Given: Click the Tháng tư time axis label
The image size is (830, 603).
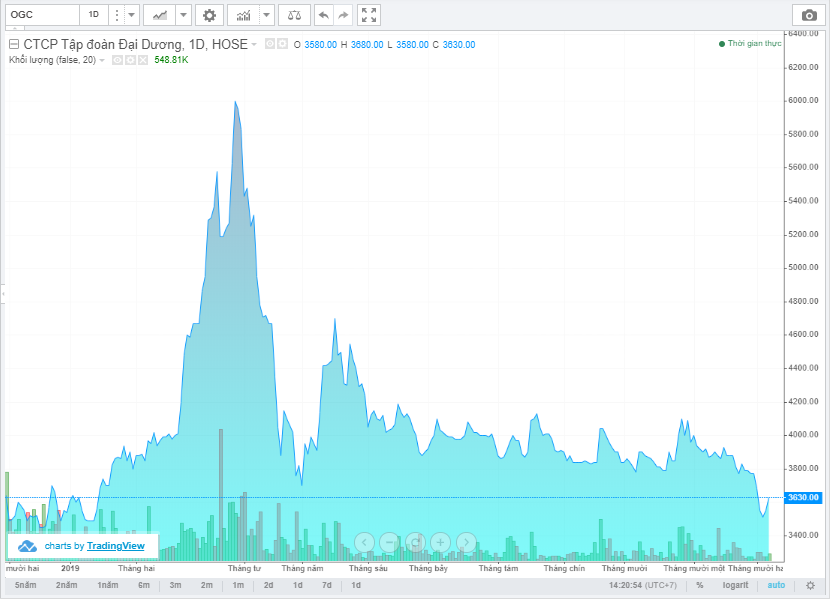Looking at the screenshot, I should point(244,568).
